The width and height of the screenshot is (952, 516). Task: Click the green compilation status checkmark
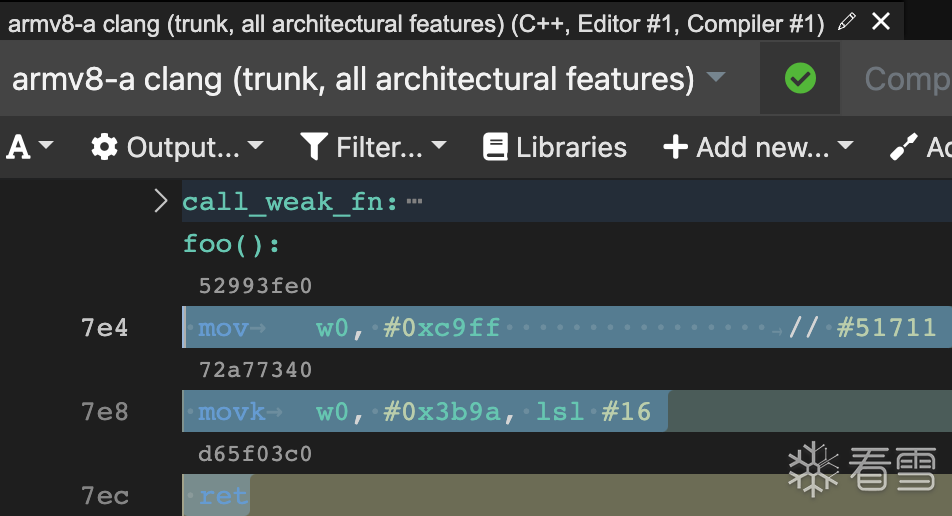(800, 78)
